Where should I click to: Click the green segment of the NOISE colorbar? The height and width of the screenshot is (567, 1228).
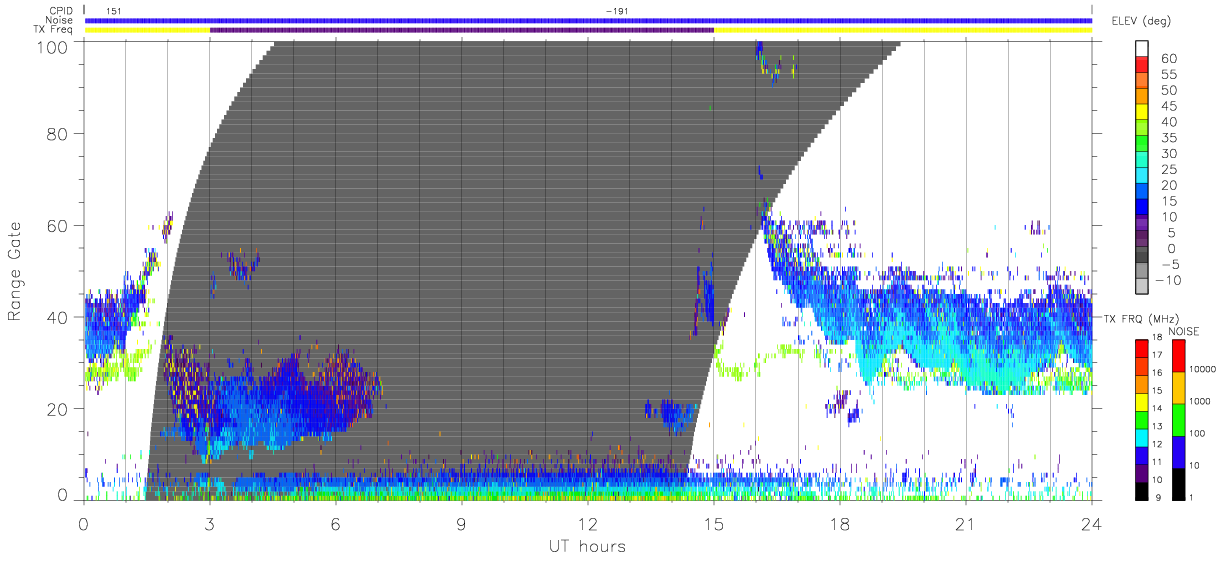(1180, 419)
